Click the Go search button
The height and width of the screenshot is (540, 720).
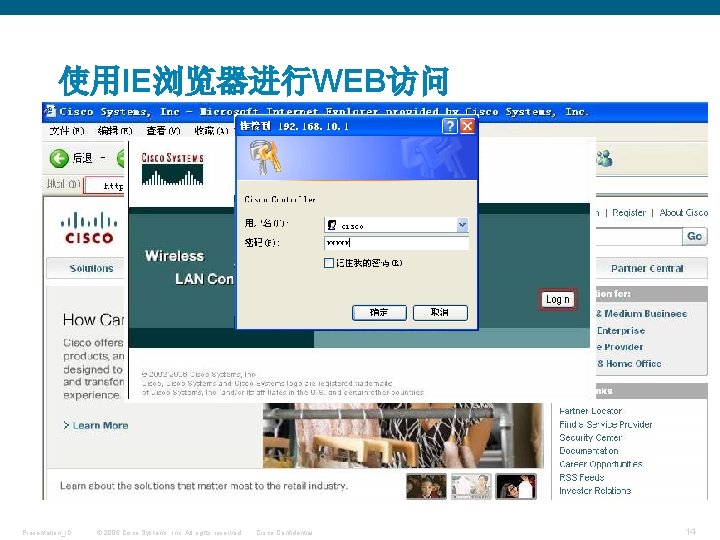coord(694,236)
